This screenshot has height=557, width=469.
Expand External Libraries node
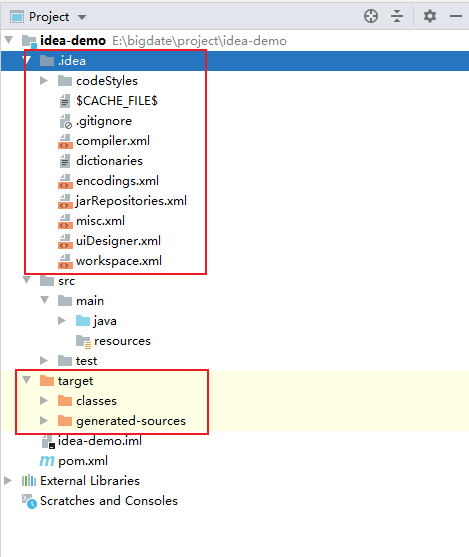click(7, 481)
